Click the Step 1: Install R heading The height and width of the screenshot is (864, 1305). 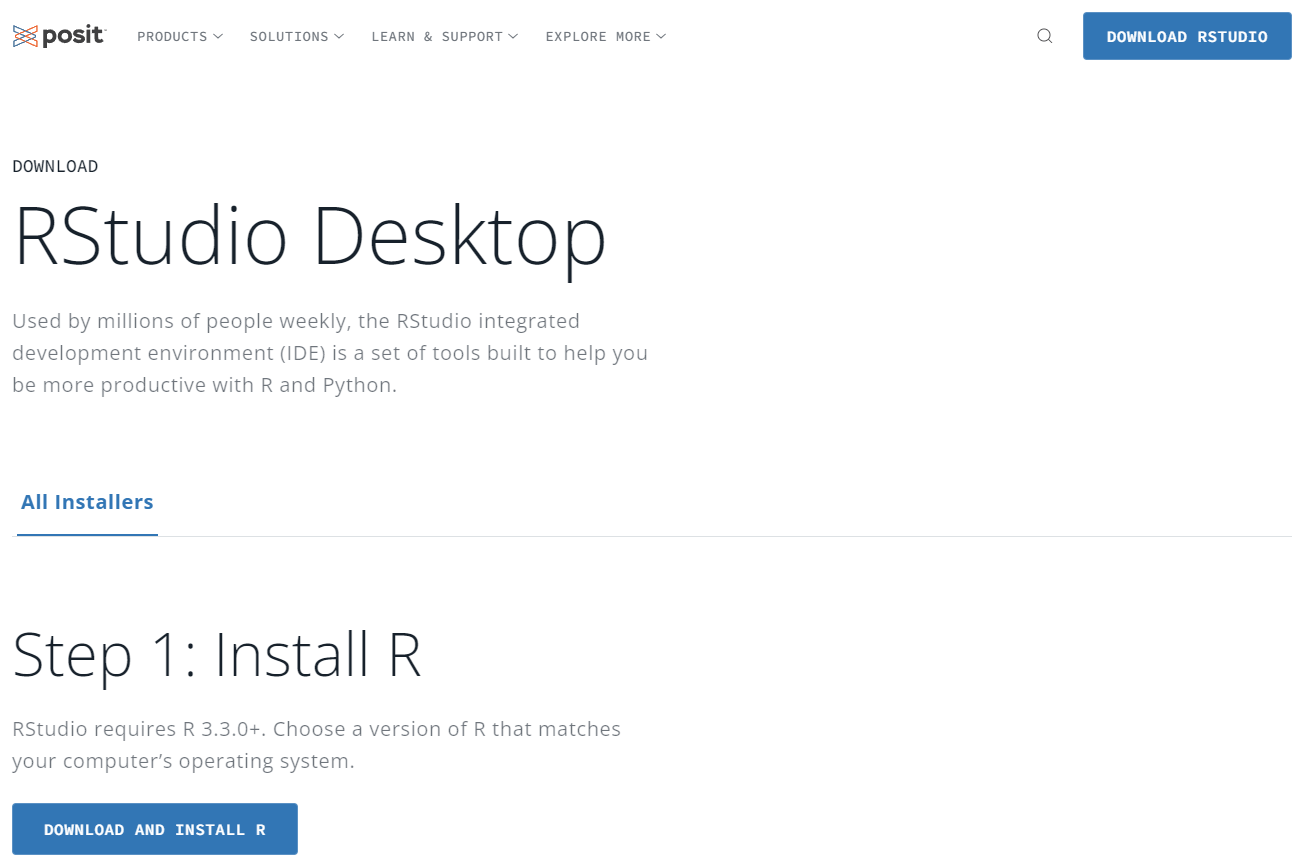[x=216, y=655]
